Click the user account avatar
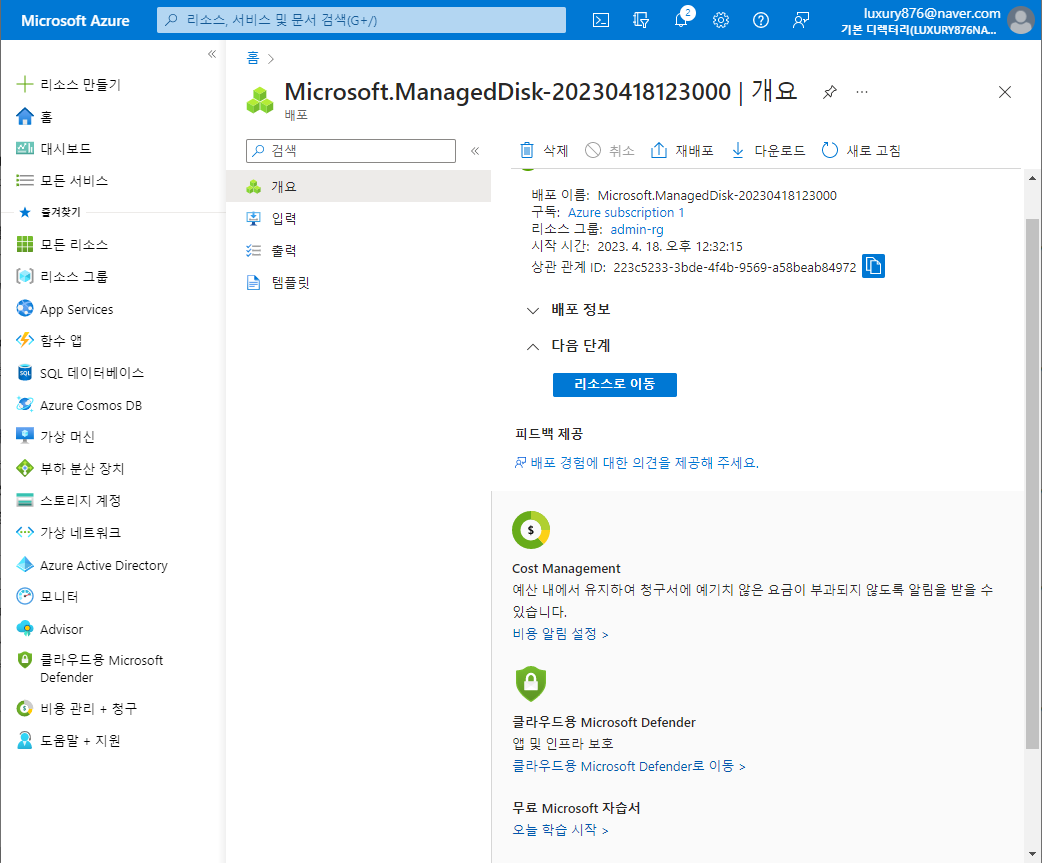Image resolution: width=1042 pixels, height=863 pixels. point(1021,20)
